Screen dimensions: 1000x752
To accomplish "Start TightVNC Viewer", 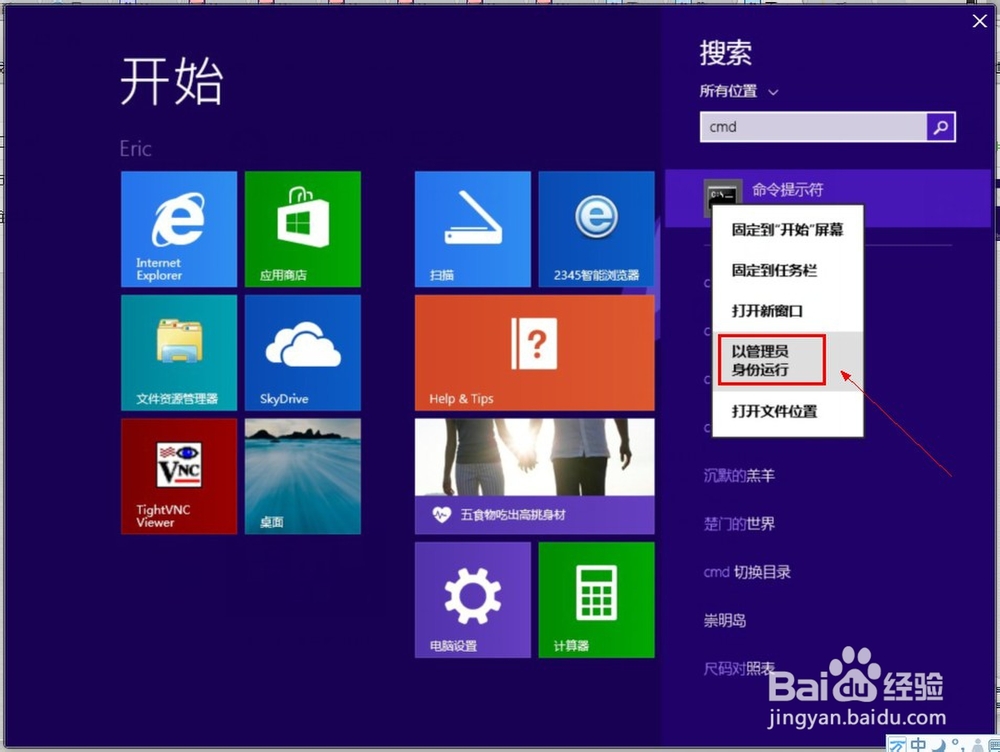I will pos(178,475).
